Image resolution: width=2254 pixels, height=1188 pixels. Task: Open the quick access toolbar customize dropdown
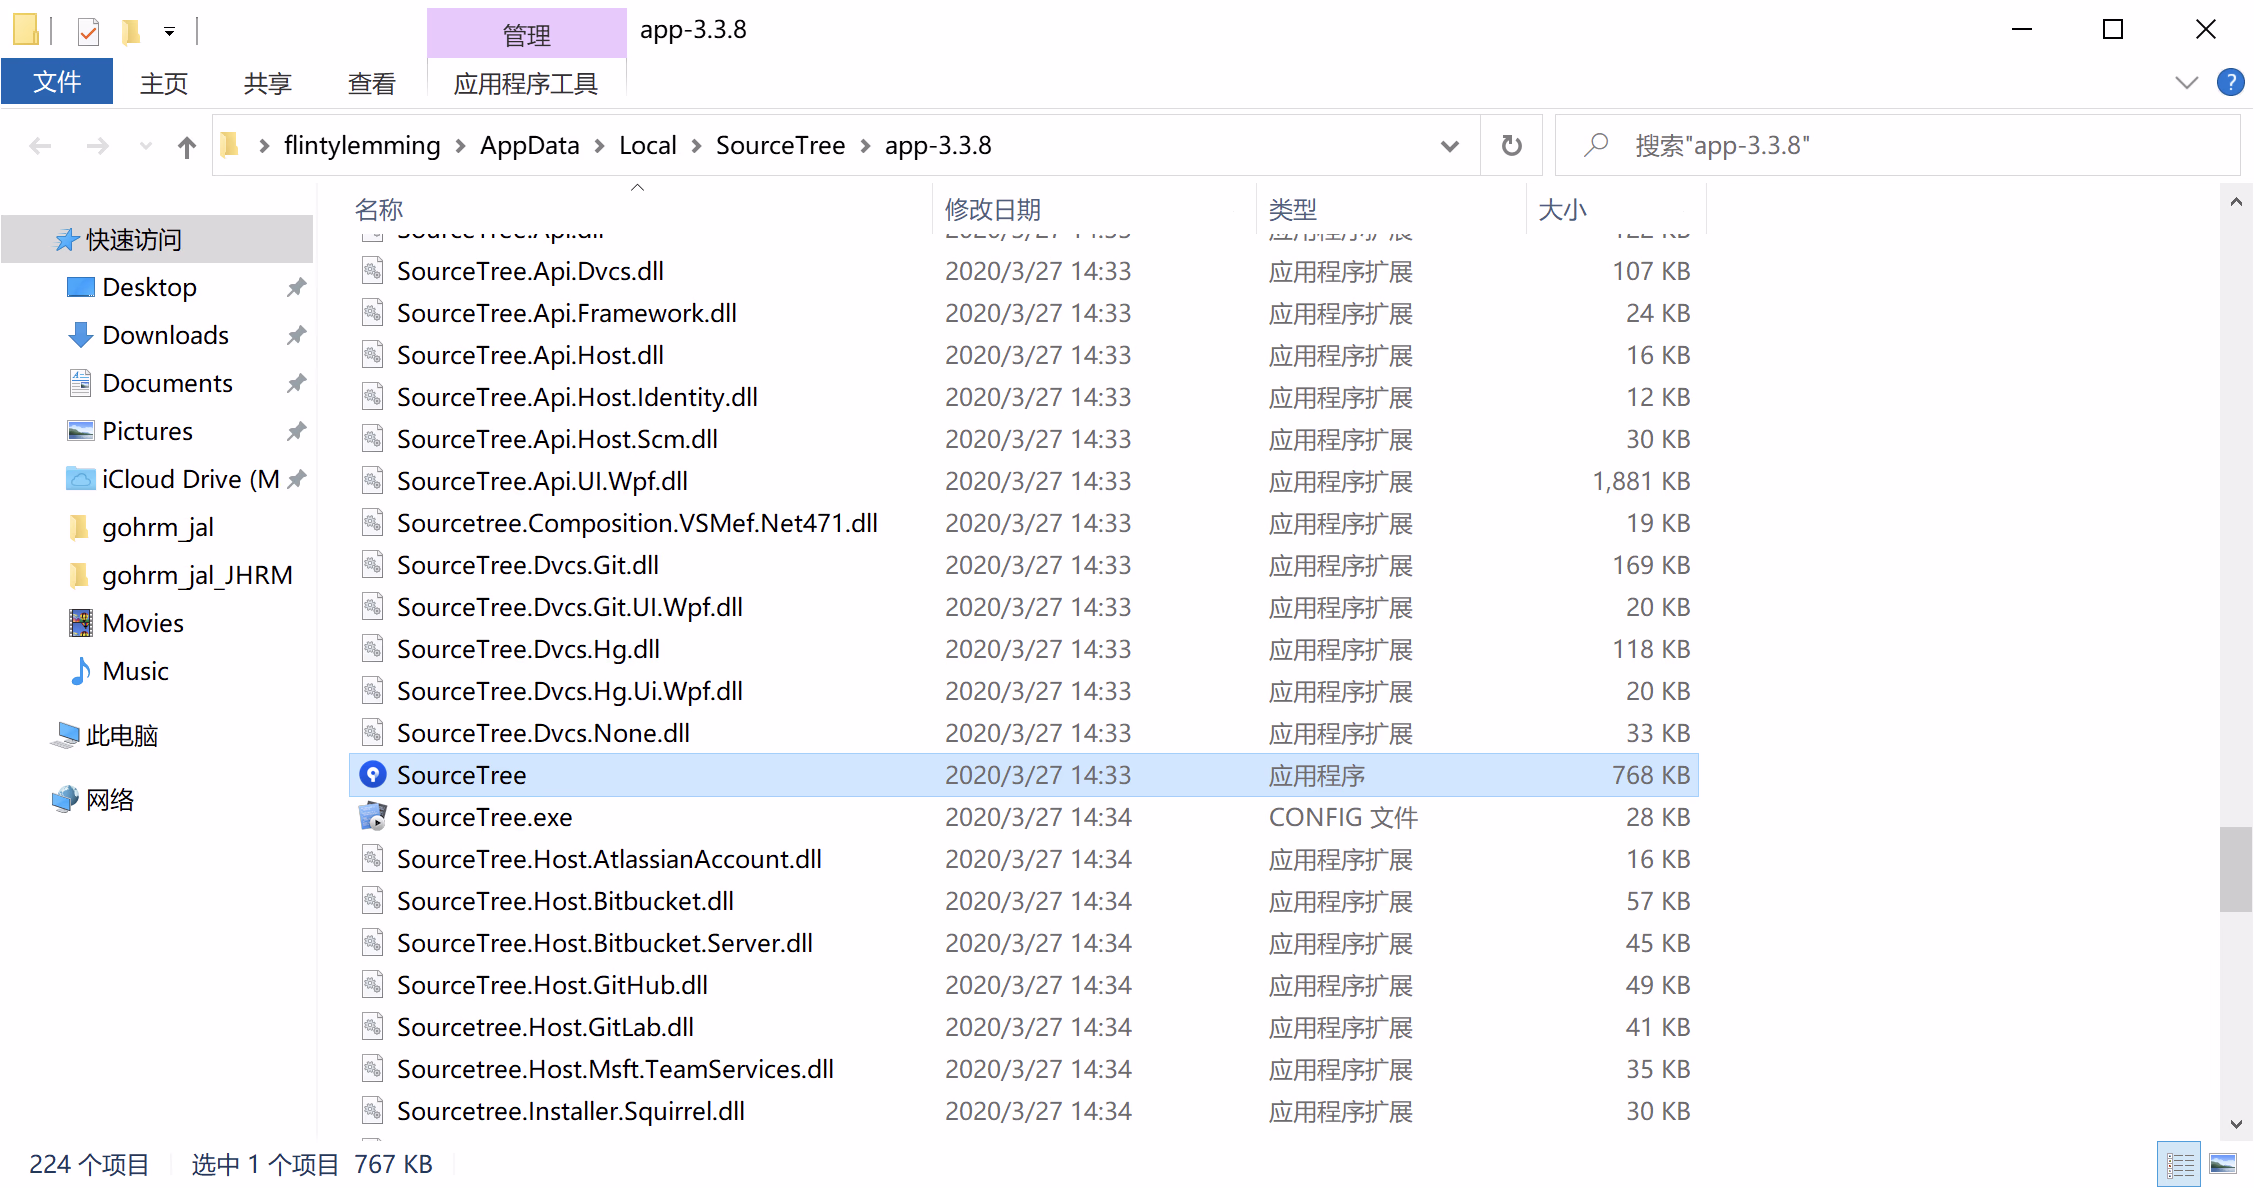pyautogui.click(x=170, y=32)
